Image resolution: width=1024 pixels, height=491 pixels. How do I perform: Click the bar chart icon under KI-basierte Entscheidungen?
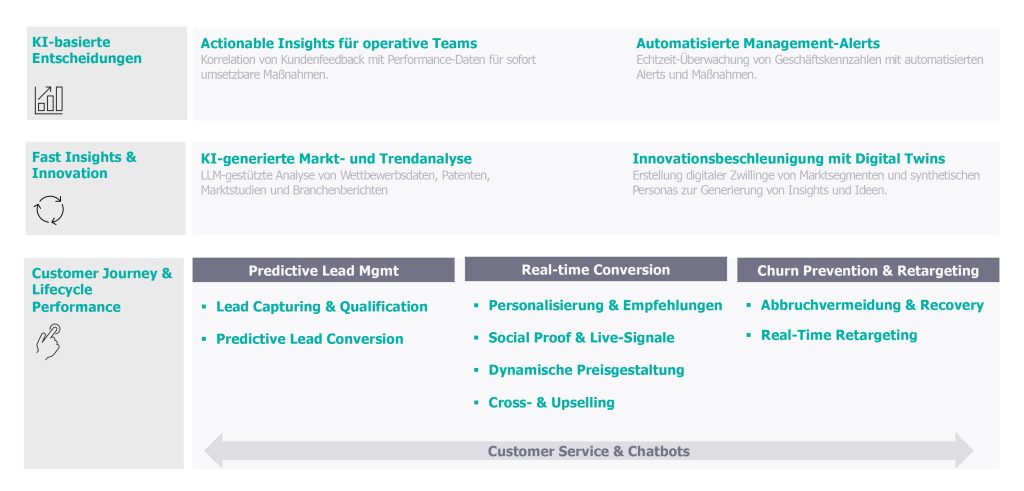[x=48, y=98]
